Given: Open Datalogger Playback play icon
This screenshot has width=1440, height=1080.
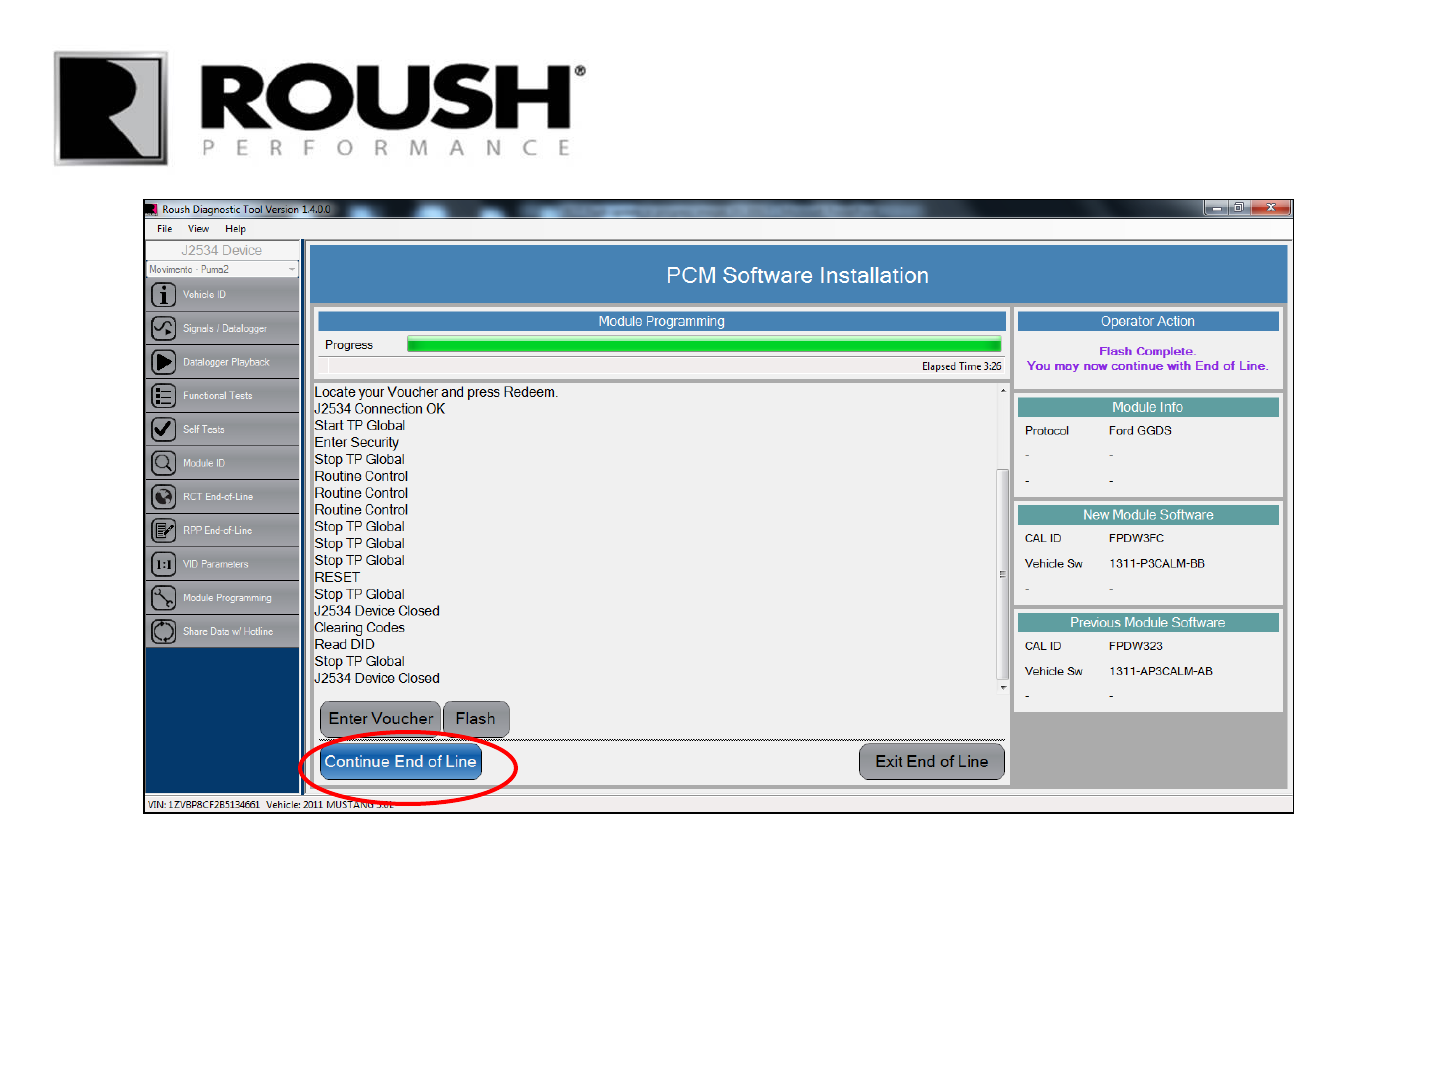Looking at the screenshot, I should 163,362.
